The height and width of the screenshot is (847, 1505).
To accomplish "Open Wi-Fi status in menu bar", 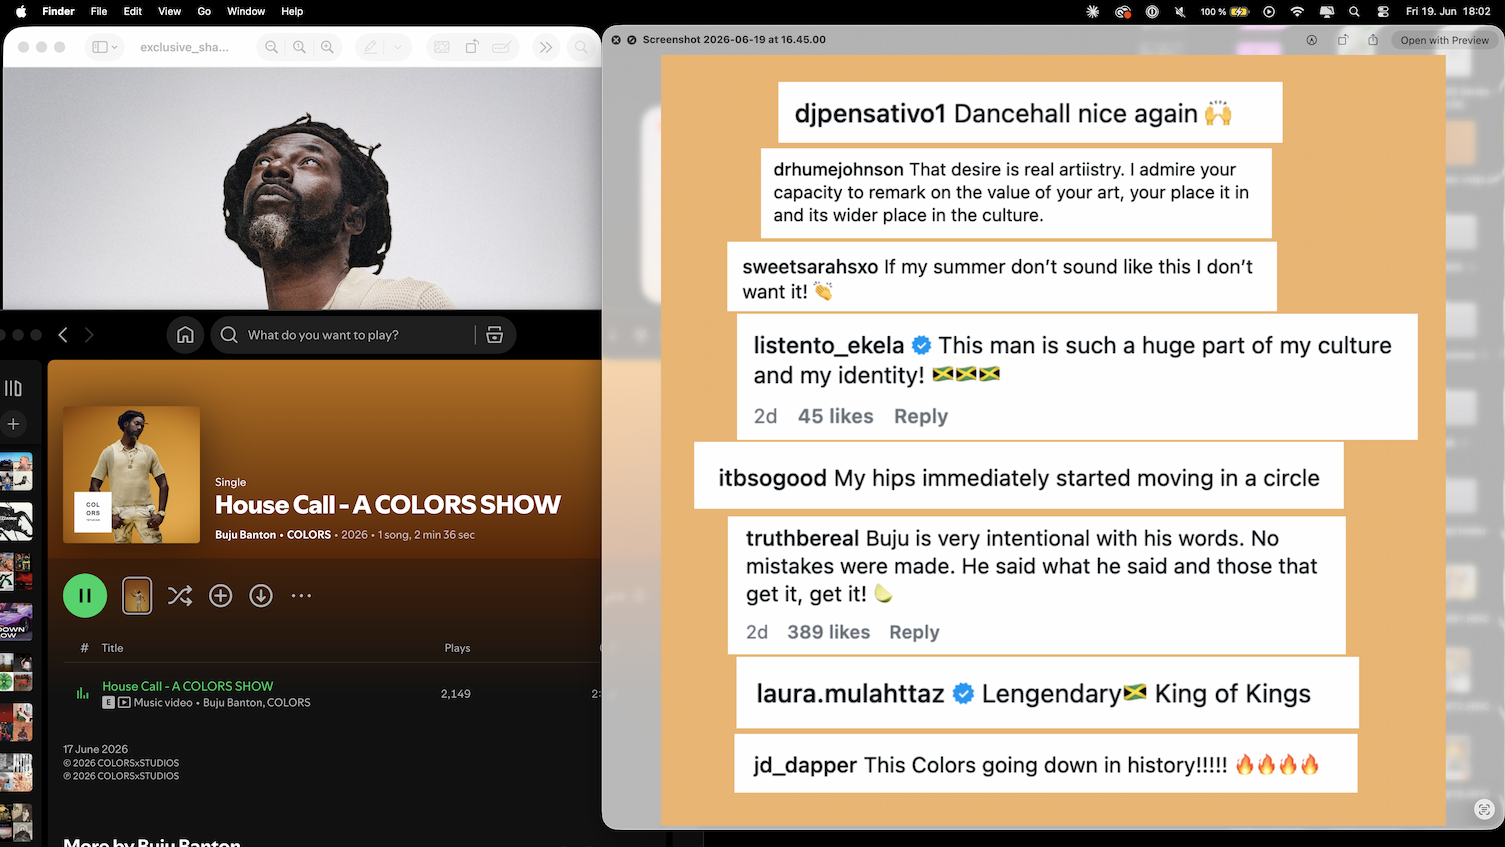I will (x=1297, y=12).
